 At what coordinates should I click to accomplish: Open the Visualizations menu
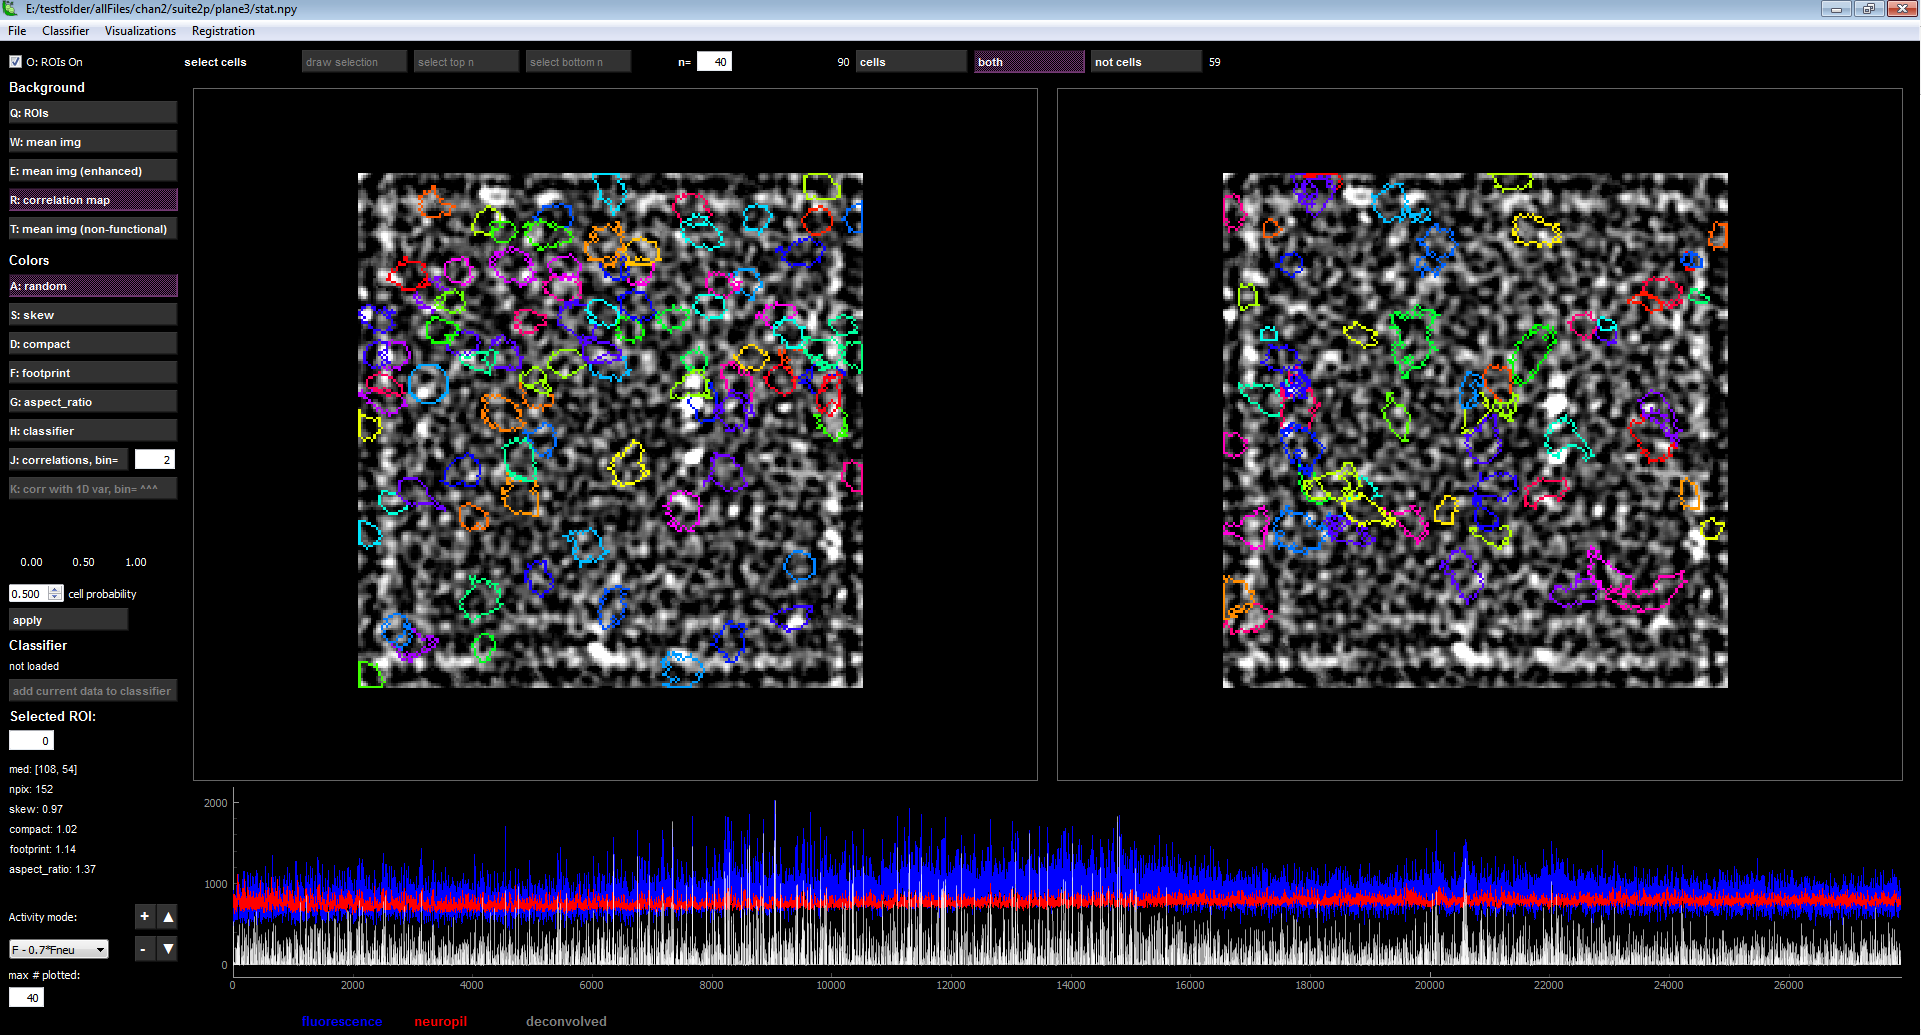pyautogui.click(x=140, y=30)
